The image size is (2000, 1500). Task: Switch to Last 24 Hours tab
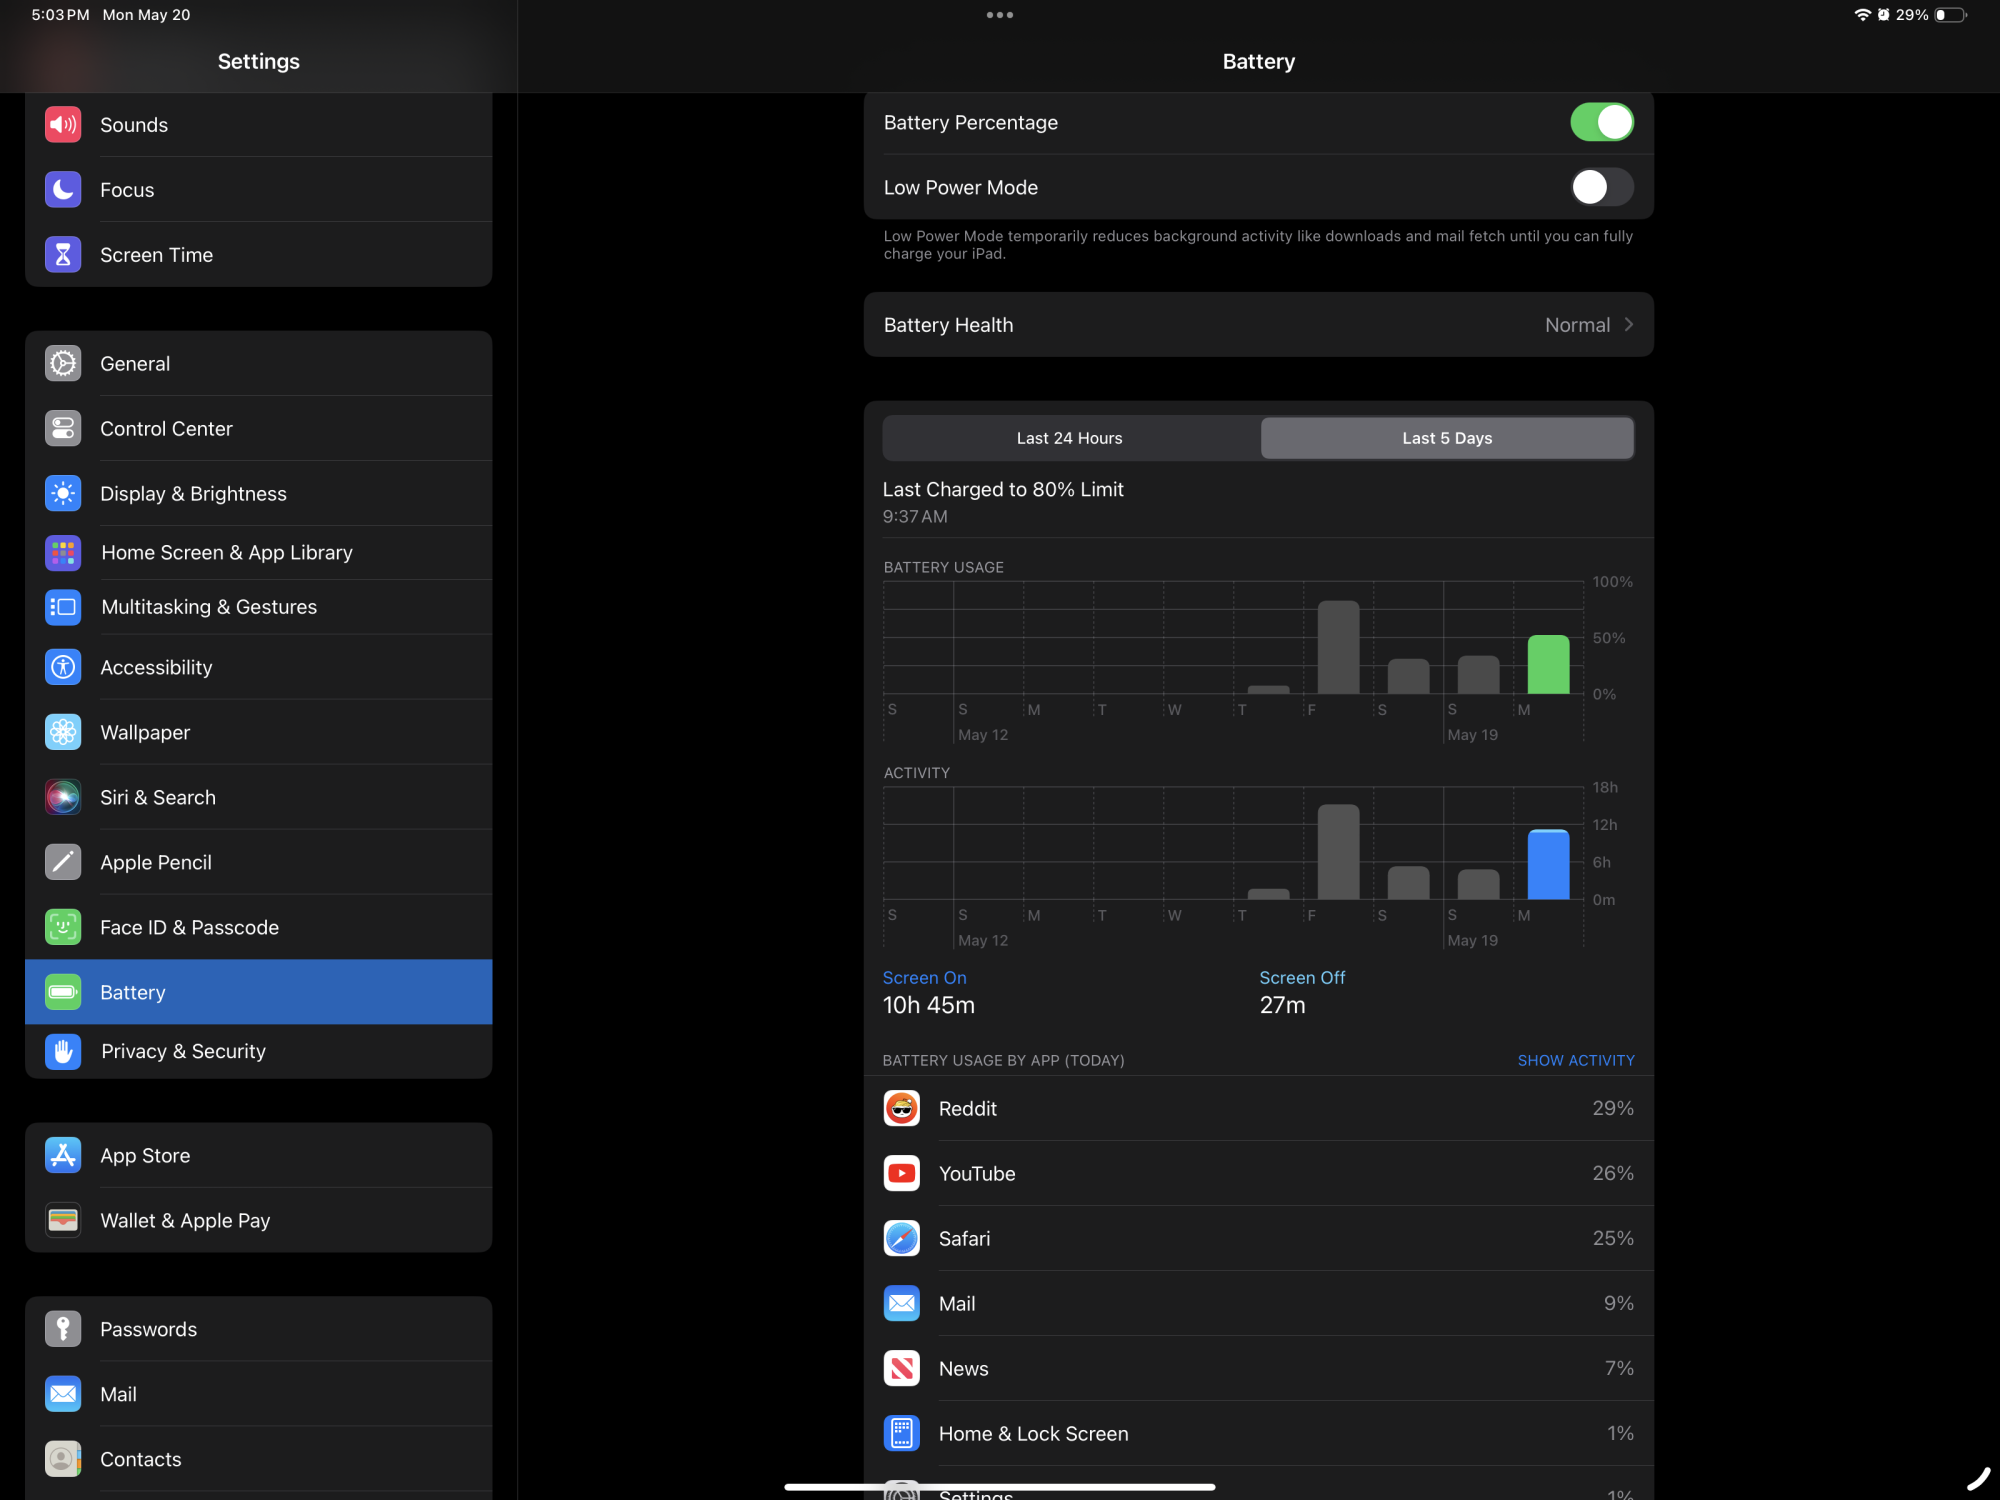point(1069,438)
